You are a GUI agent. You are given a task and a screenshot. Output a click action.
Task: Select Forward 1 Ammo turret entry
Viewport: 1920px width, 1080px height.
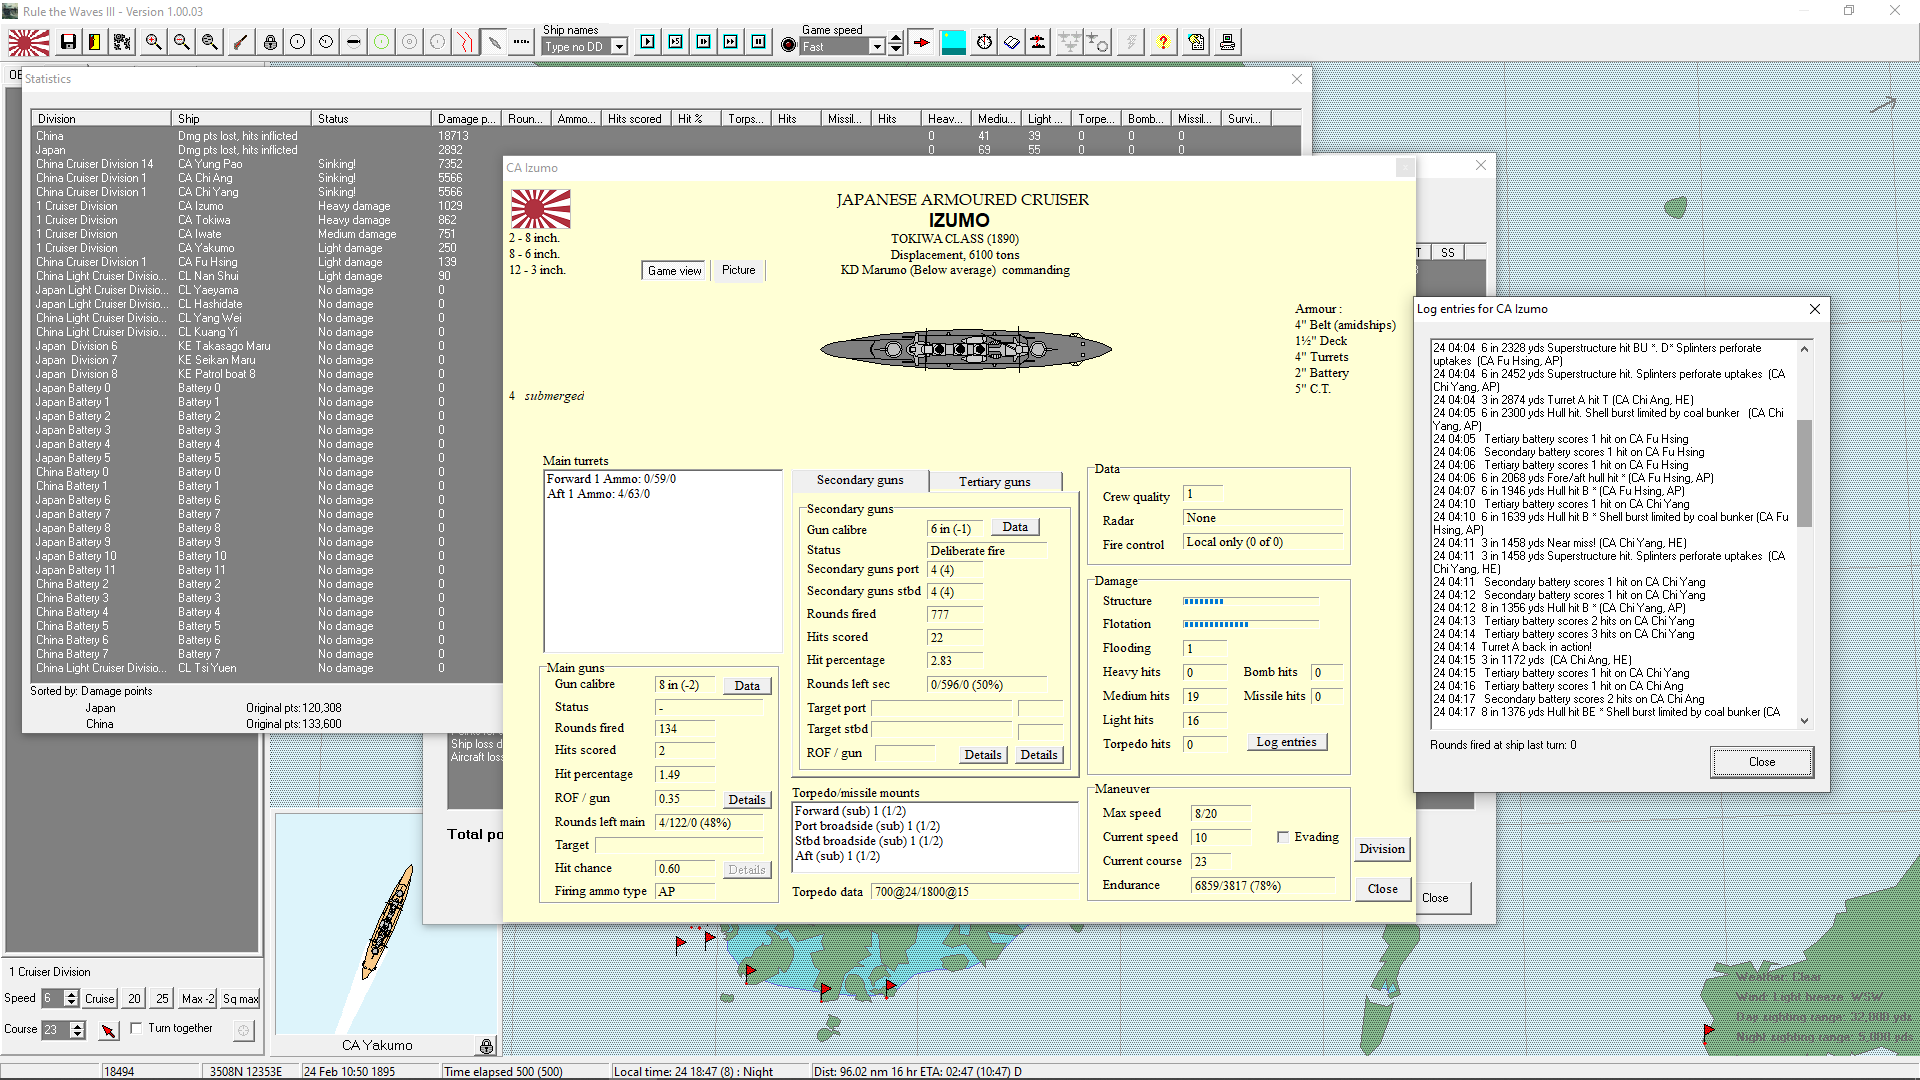pyautogui.click(x=611, y=479)
